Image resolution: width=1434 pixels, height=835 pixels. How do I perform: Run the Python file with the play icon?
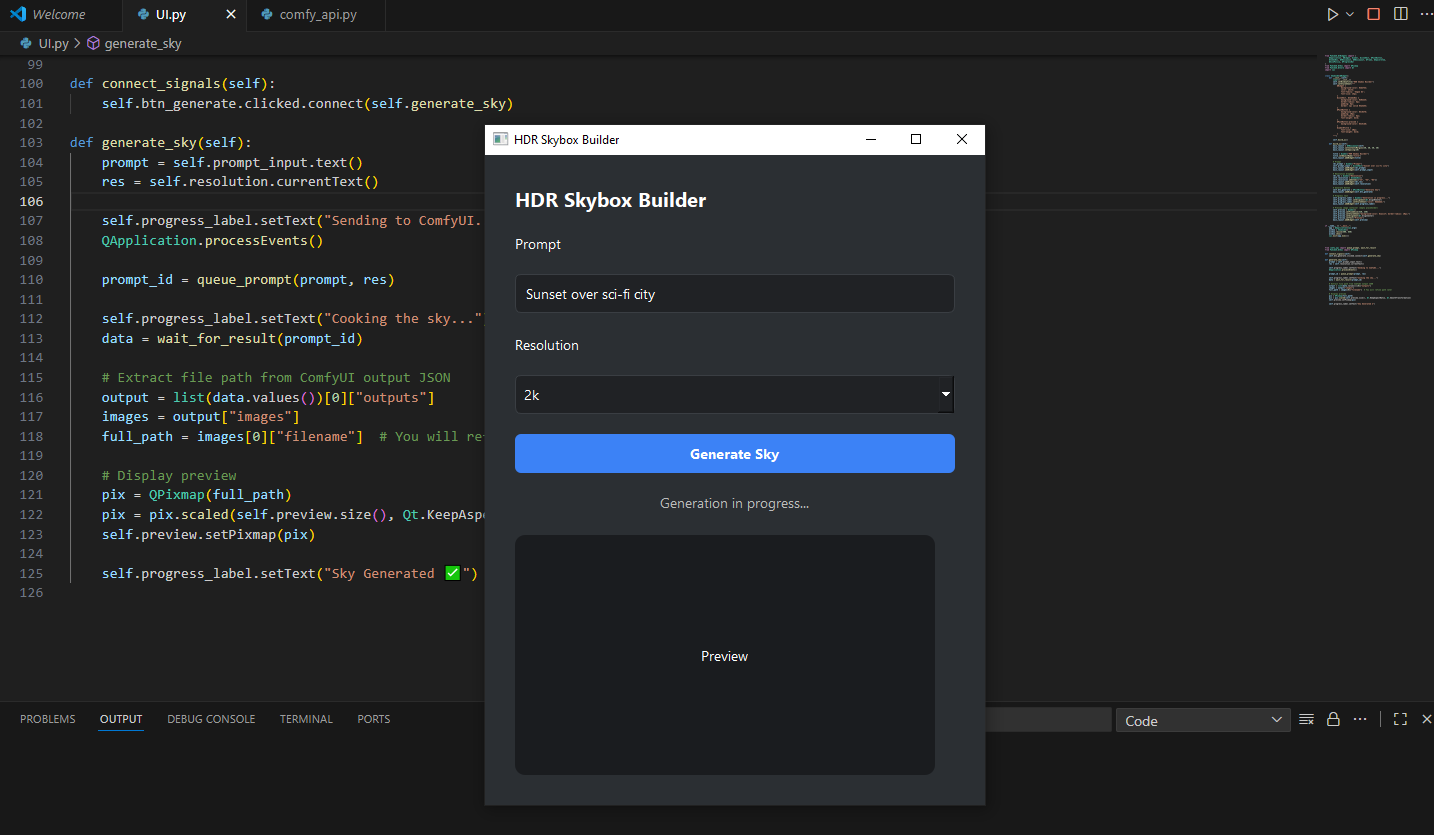[x=1331, y=14]
